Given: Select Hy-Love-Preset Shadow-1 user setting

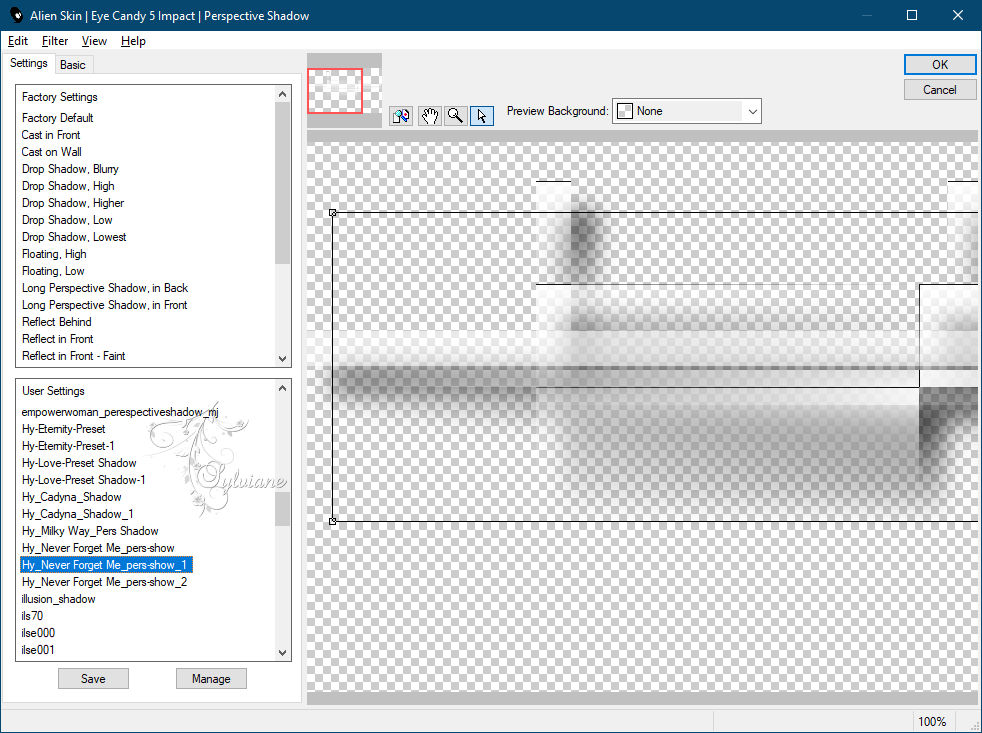Looking at the screenshot, I should click(83, 479).
